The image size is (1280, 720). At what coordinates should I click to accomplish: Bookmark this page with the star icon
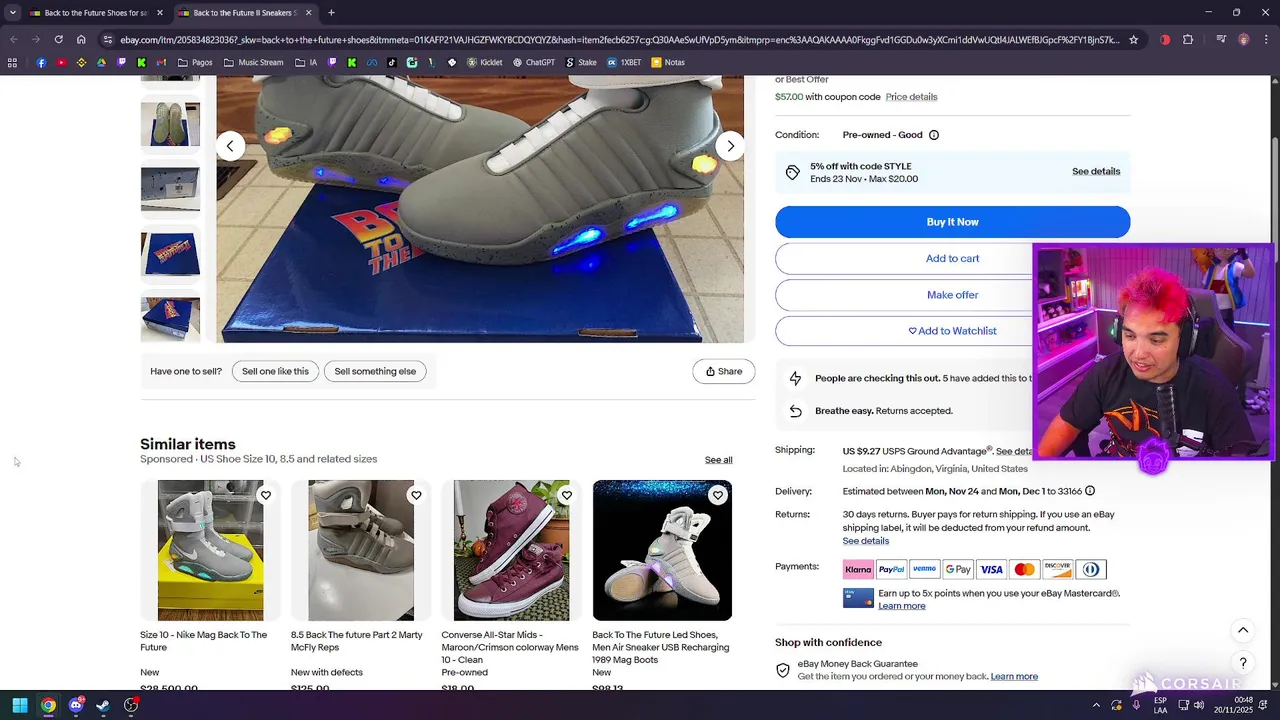pyautogui.click(x=1133, y=40)
